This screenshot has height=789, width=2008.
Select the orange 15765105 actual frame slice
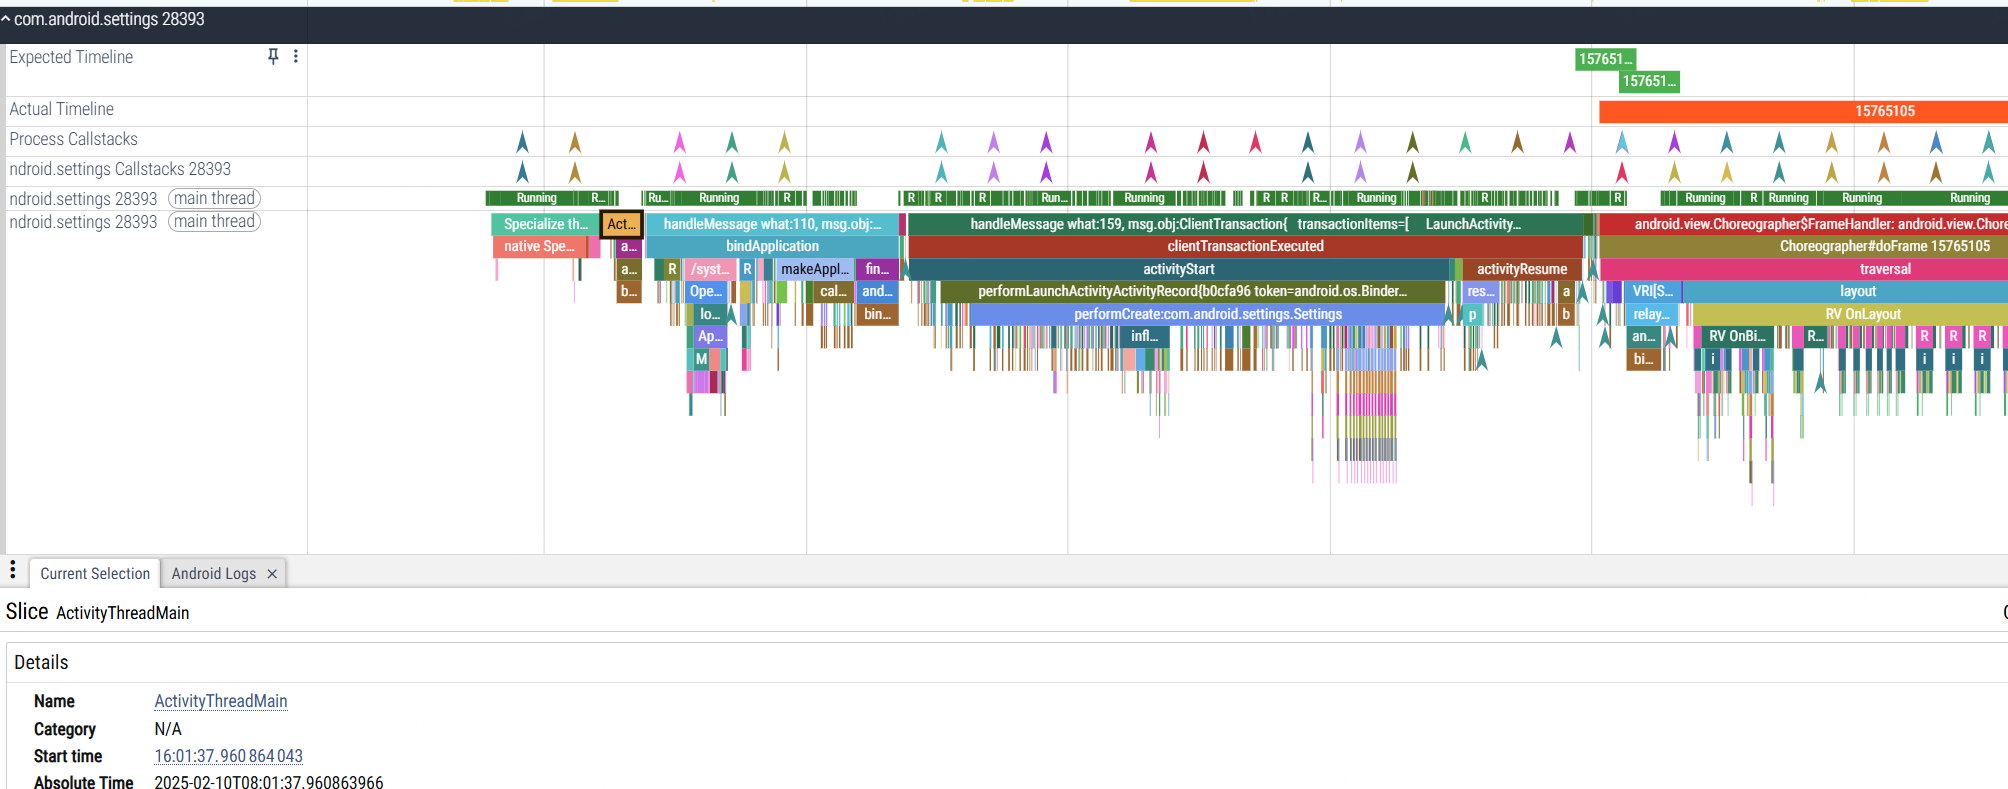[1803, 111]
